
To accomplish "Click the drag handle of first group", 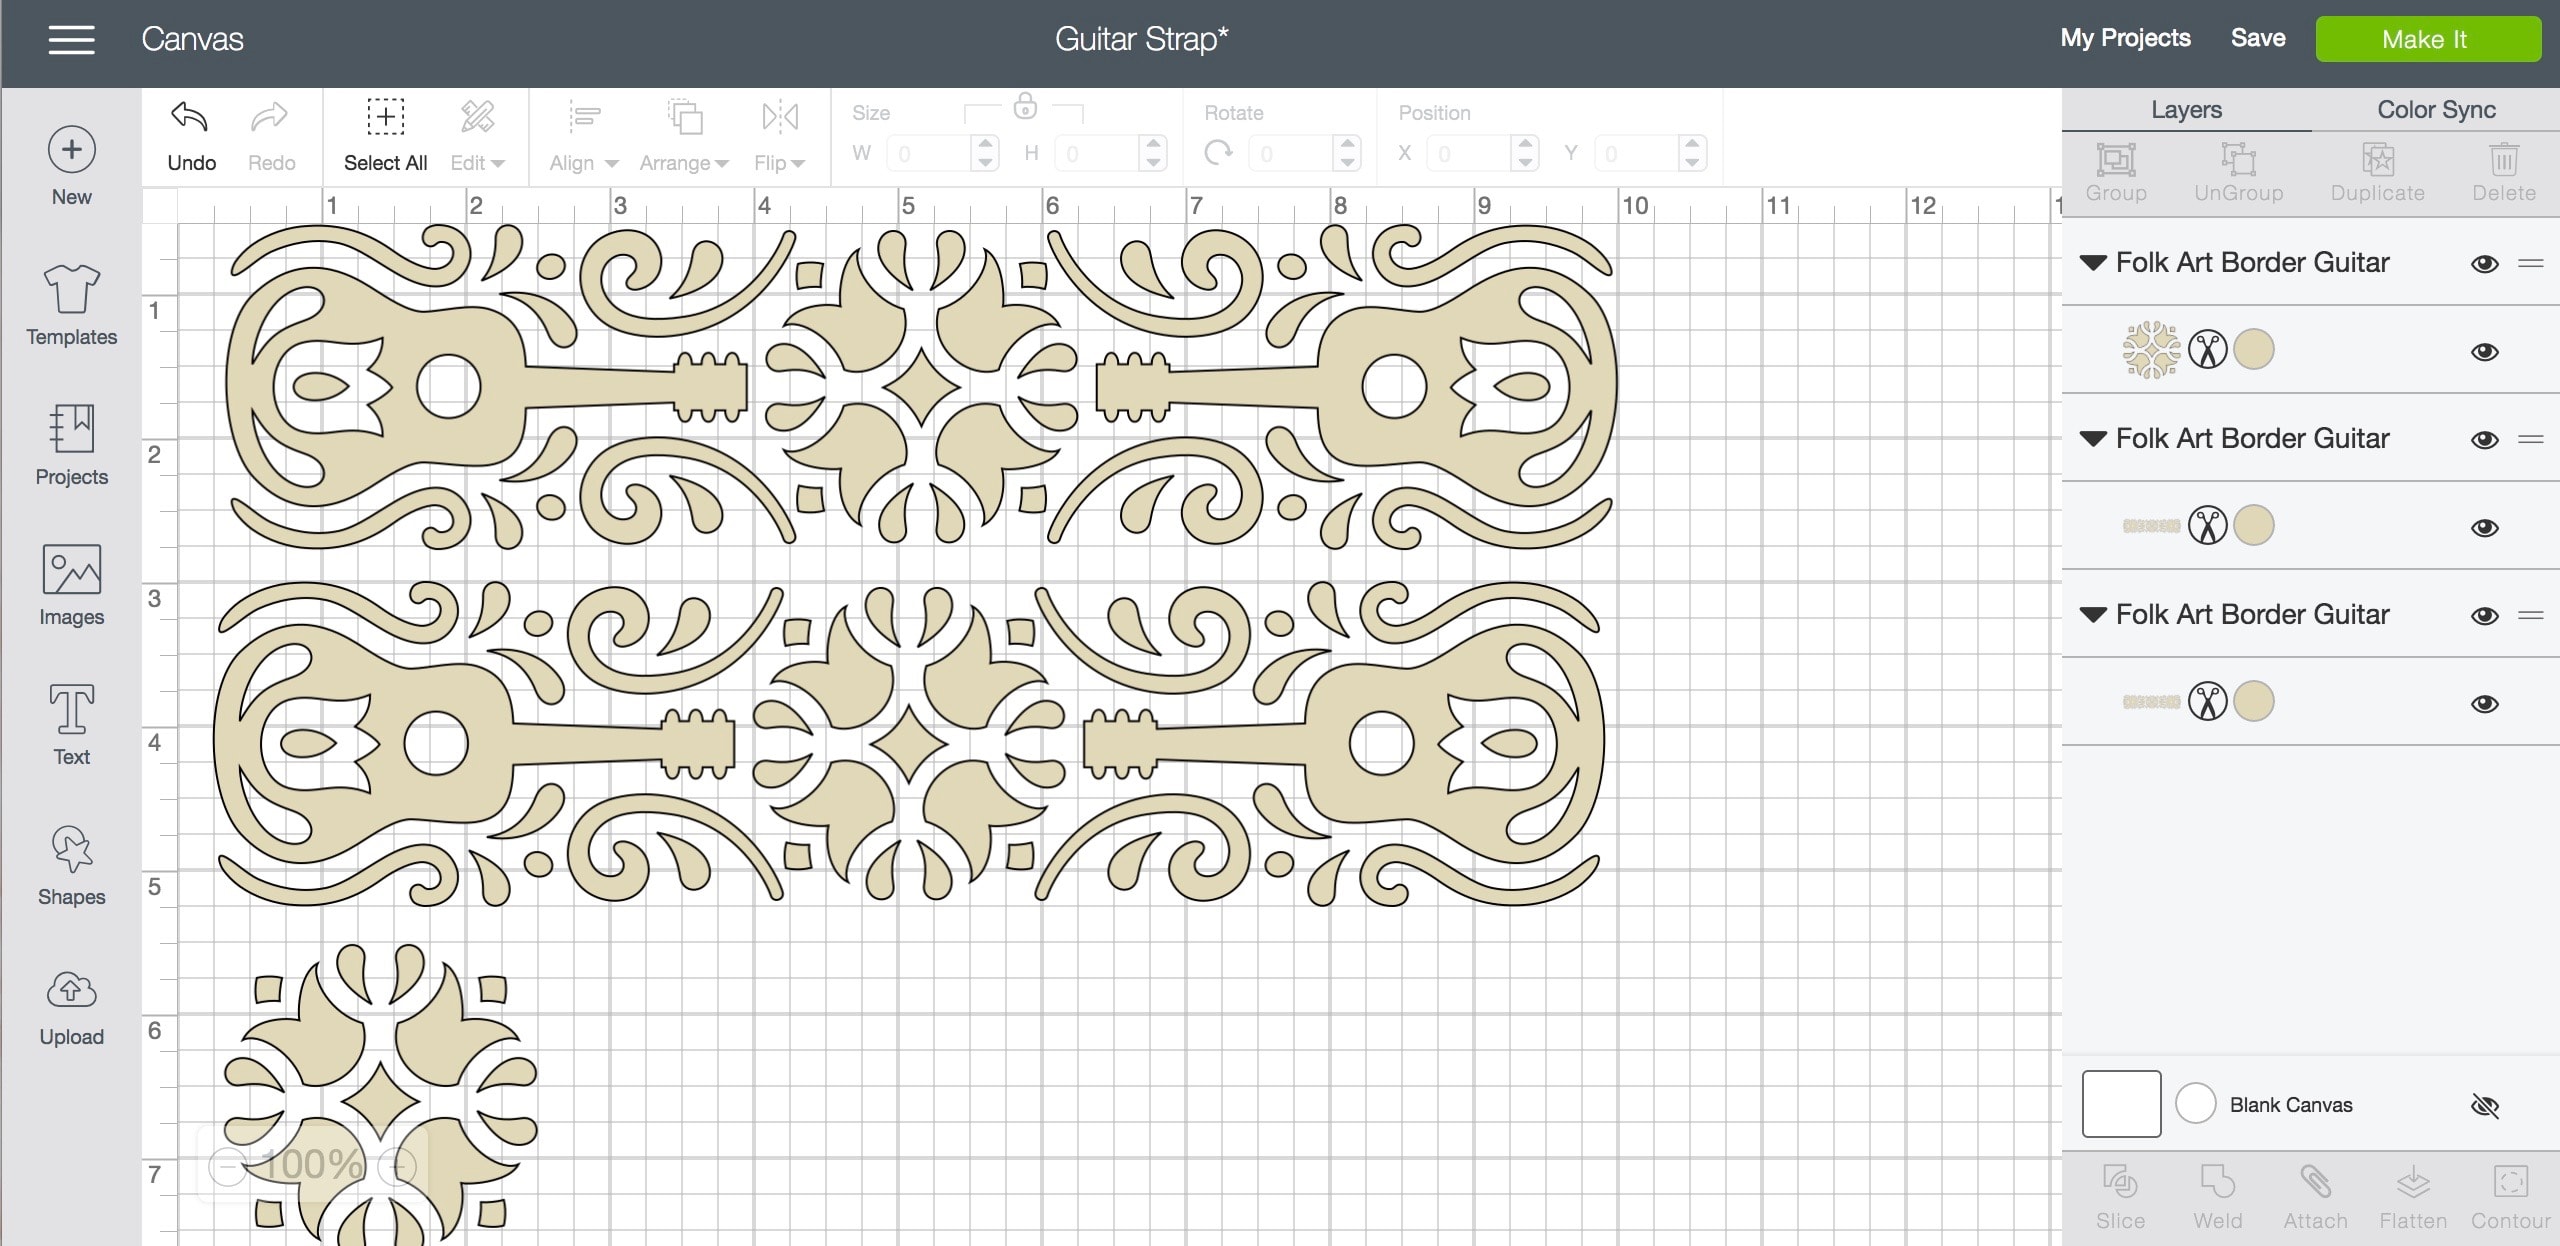I will click(x=2530, y=263).
